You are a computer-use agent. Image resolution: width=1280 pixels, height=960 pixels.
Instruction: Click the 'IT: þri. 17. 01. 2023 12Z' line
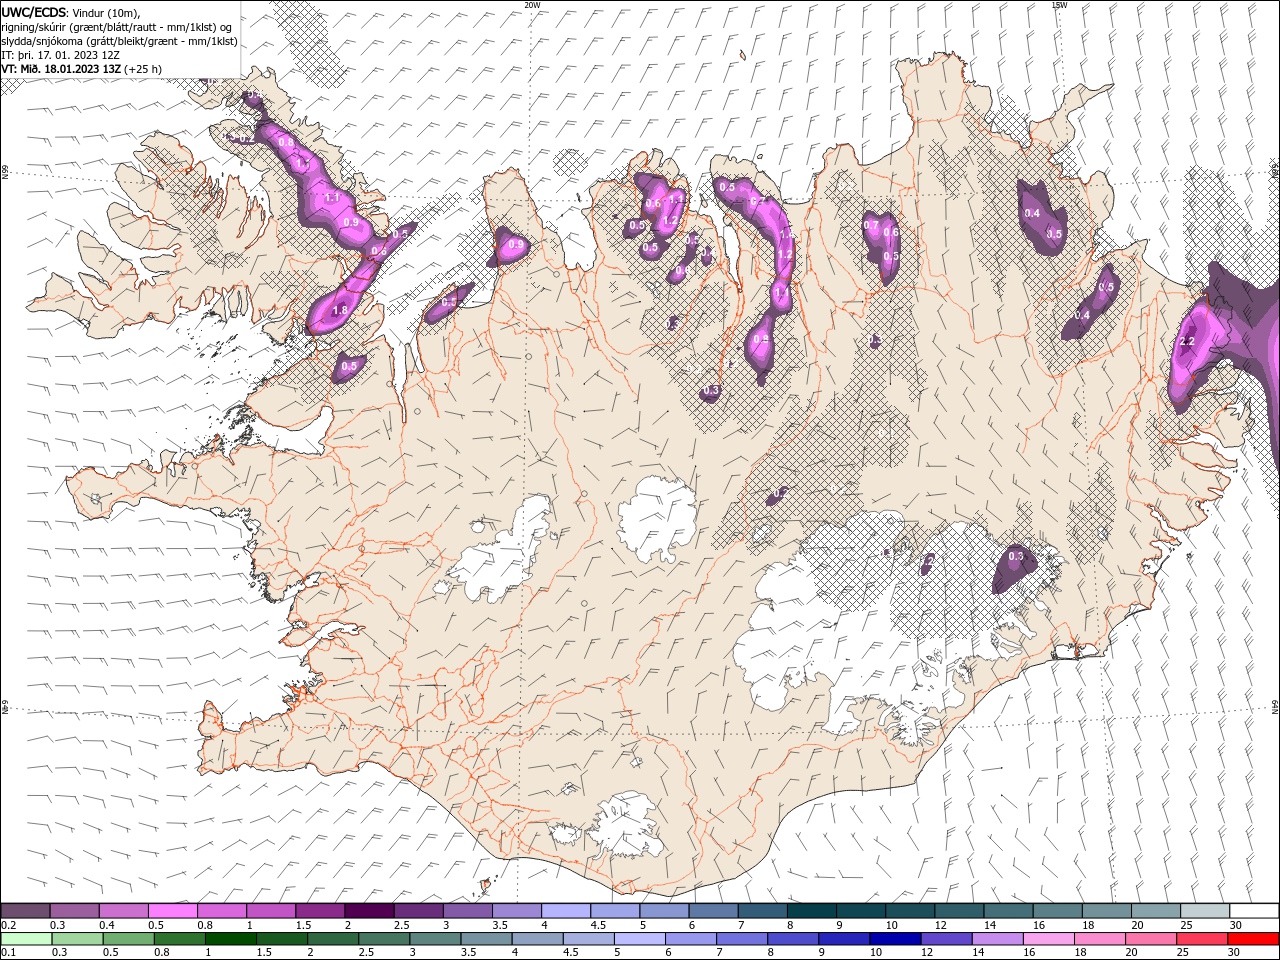click(x=61, y=55)
